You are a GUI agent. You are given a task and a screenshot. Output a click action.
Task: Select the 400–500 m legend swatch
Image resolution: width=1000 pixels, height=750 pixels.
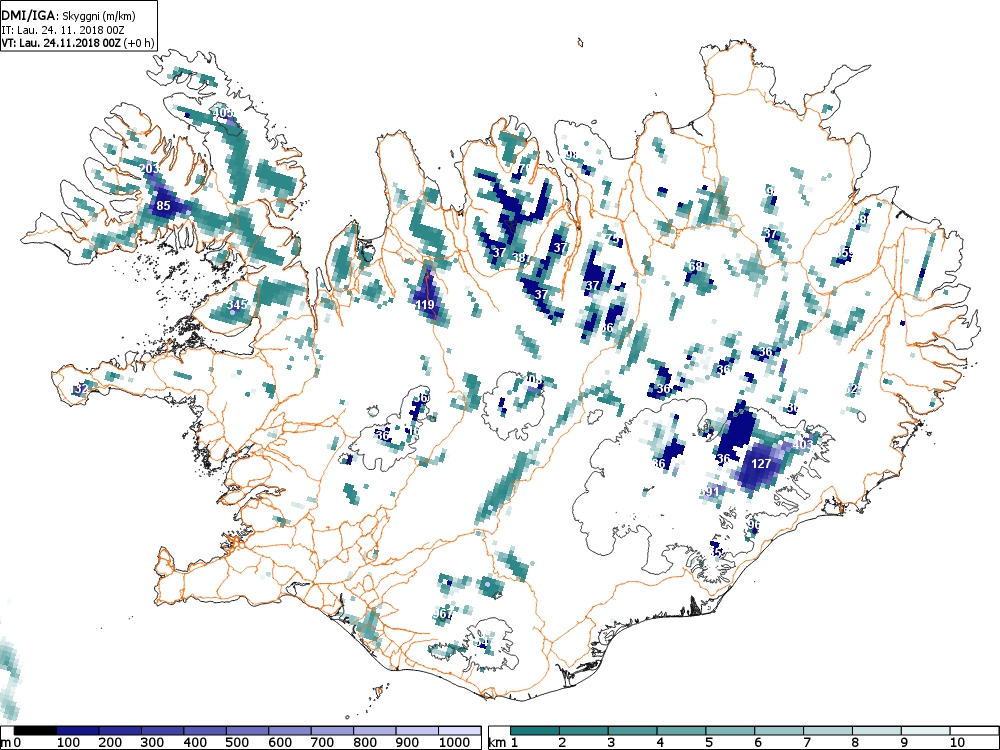point(205,731)
